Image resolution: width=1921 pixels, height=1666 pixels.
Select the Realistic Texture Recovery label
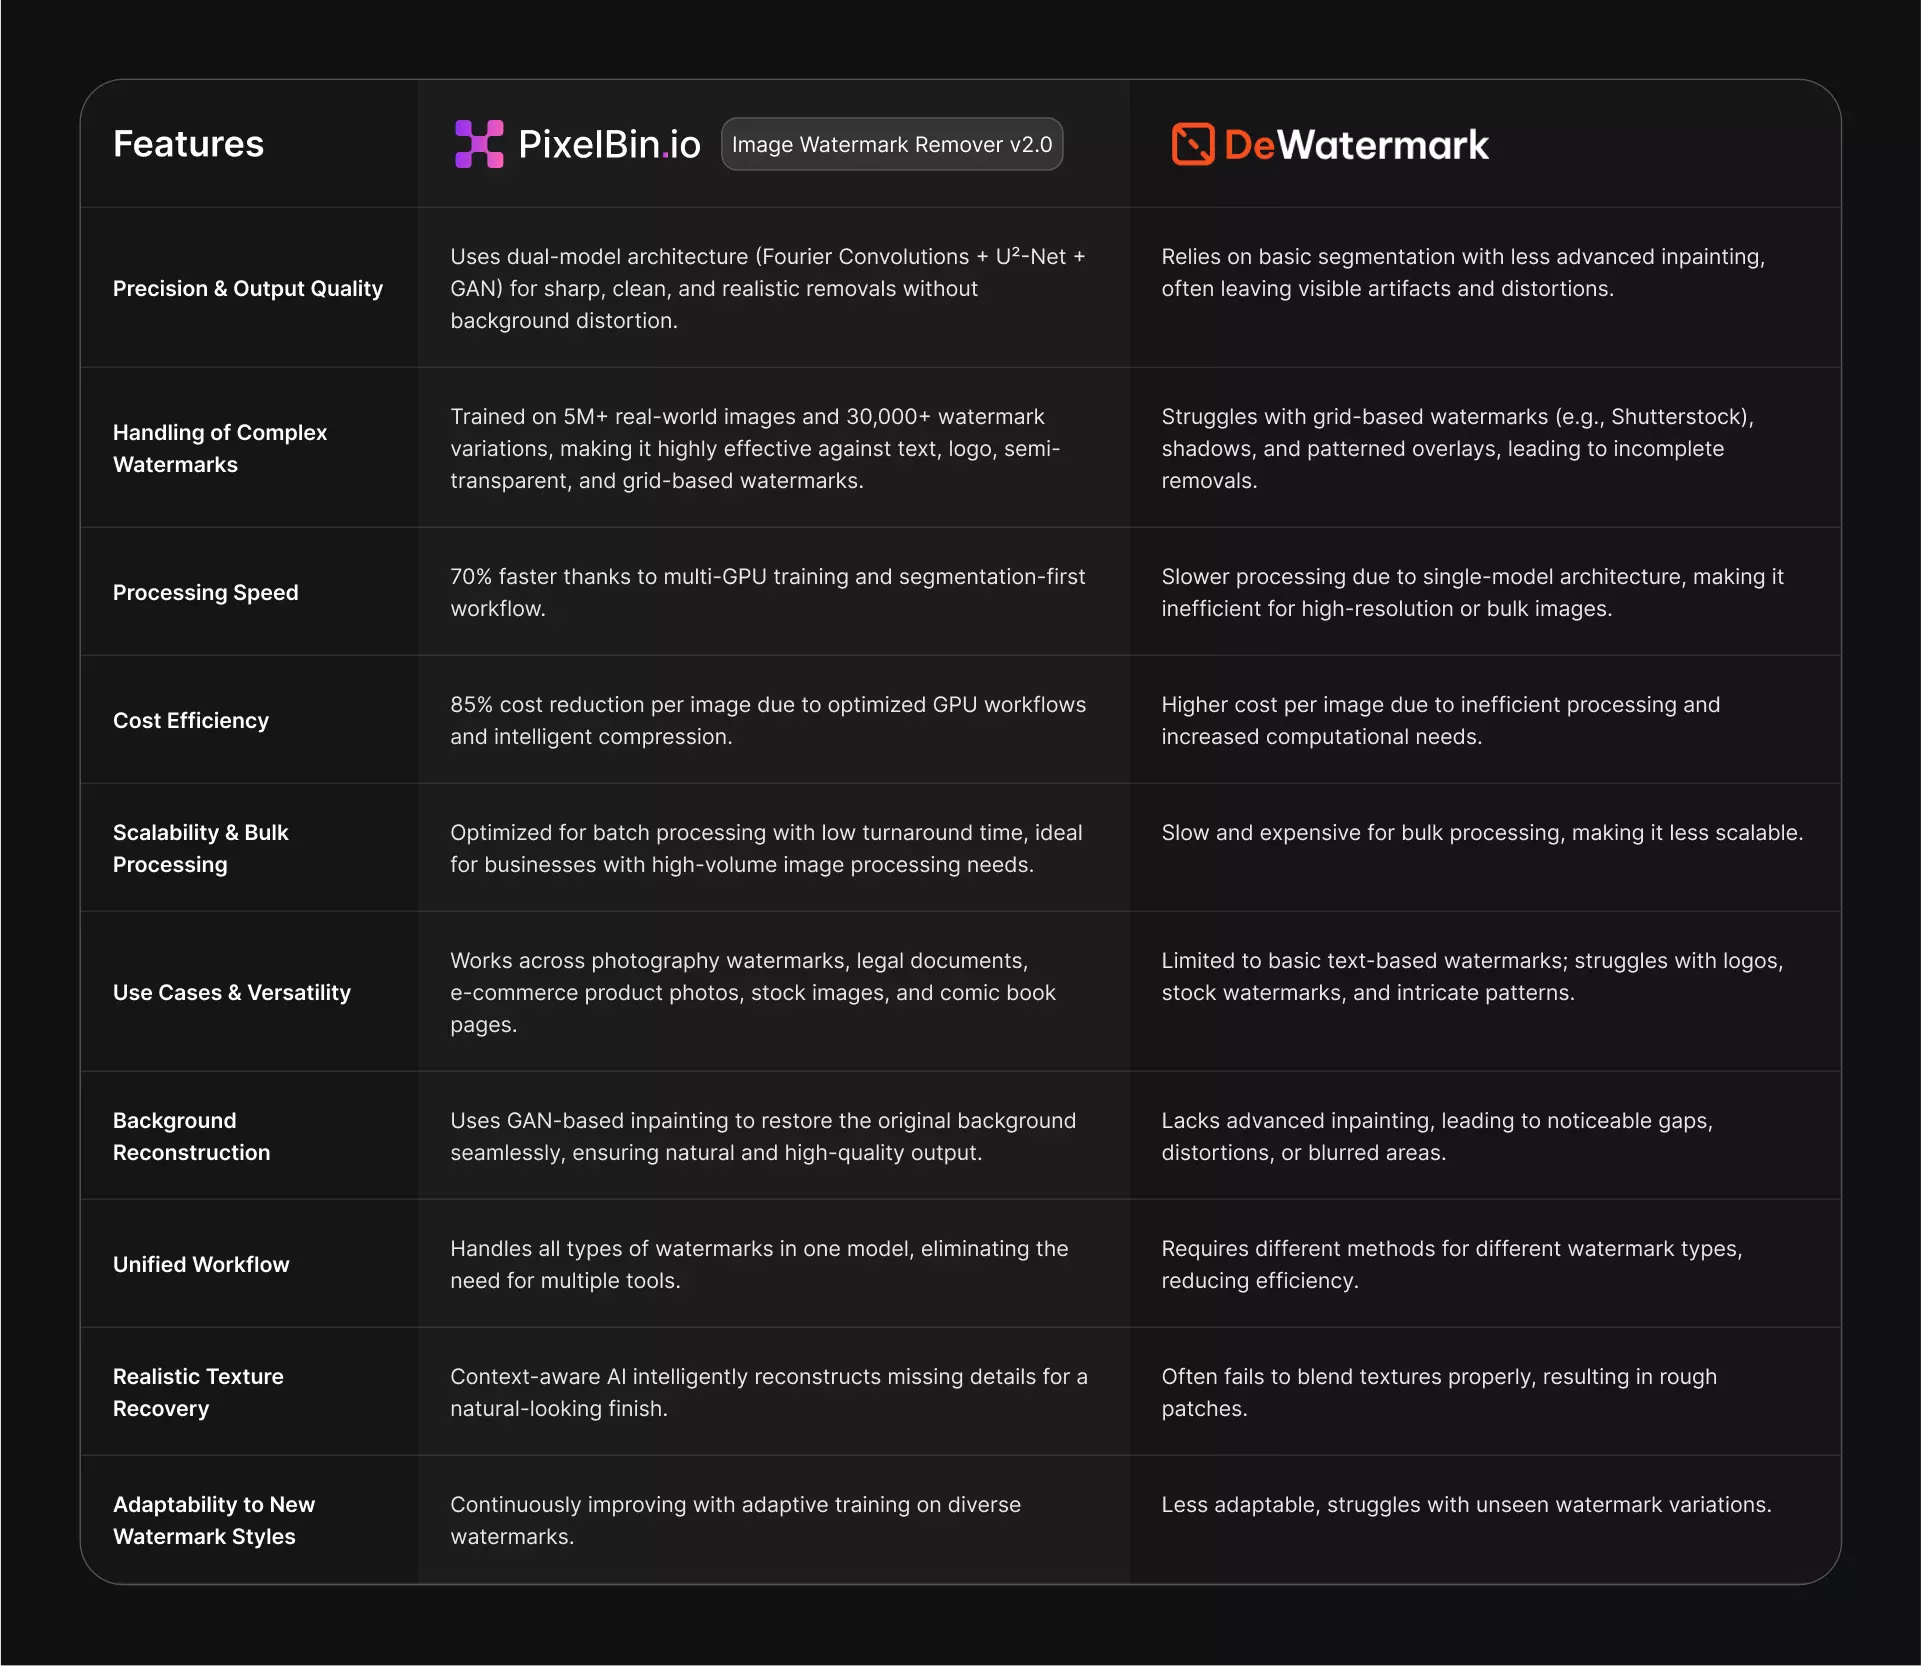tap(197, 1392)
